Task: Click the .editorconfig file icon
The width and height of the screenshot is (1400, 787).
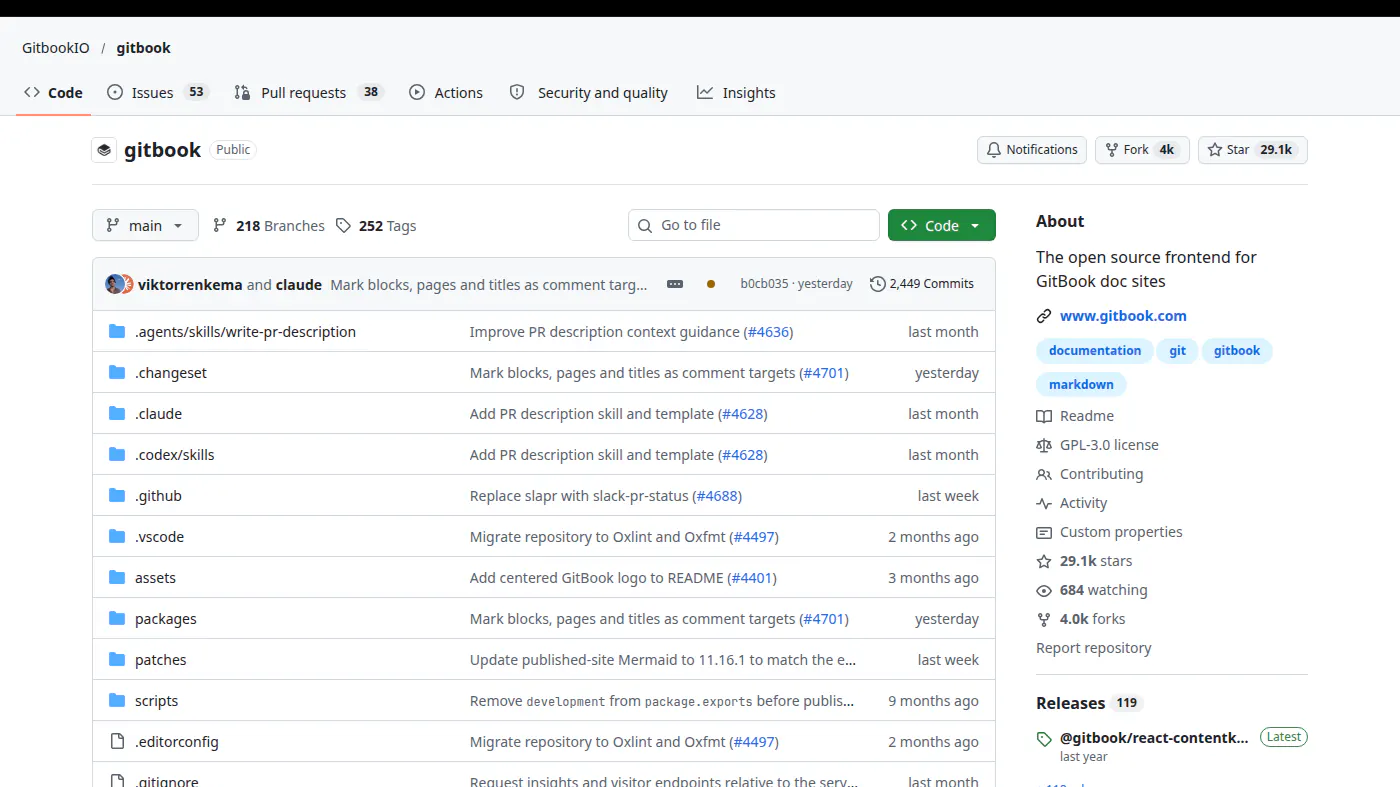Action: (x=117, y=742)
